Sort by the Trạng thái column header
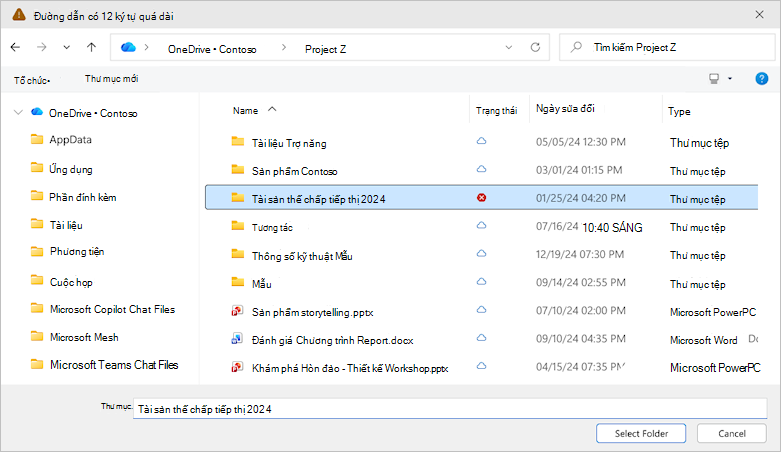This screenshot has height=452, width=781. [x=497, y=111]
